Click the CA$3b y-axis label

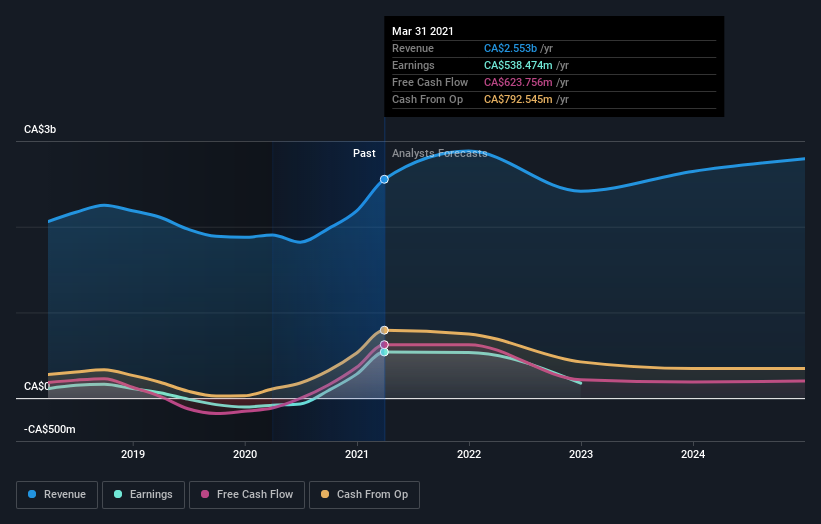click(x=40, y=129)
